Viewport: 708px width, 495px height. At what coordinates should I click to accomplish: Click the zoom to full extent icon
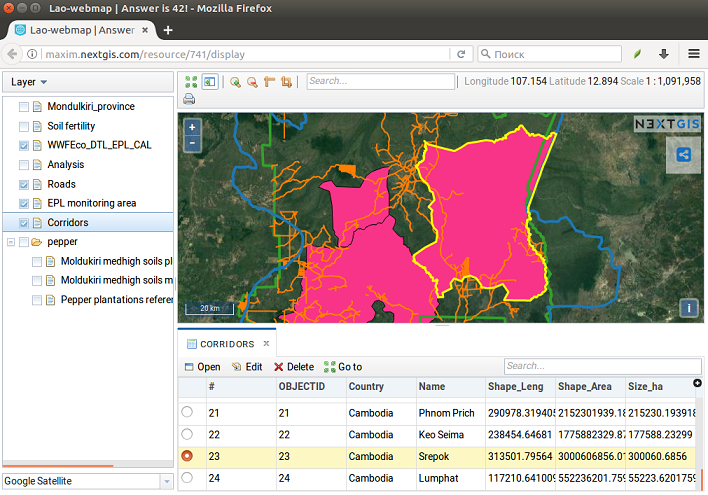tap(191, 82)
